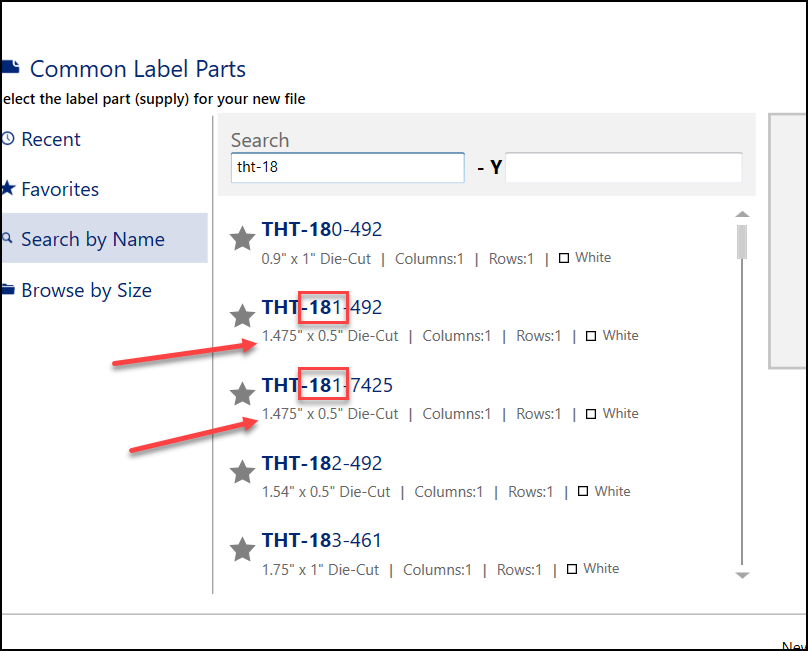Screen dimensions: 808x651
Task: Click the Recent clock icon
Action: 8,139
